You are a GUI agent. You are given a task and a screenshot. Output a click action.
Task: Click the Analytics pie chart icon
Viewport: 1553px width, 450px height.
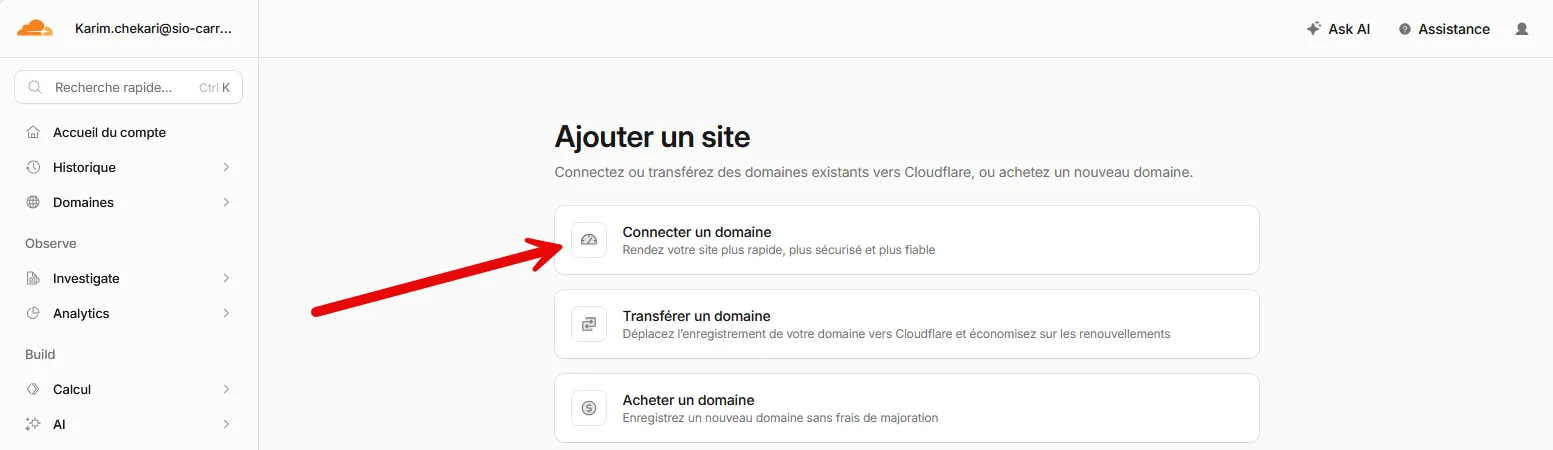click(x=33, y=313)
